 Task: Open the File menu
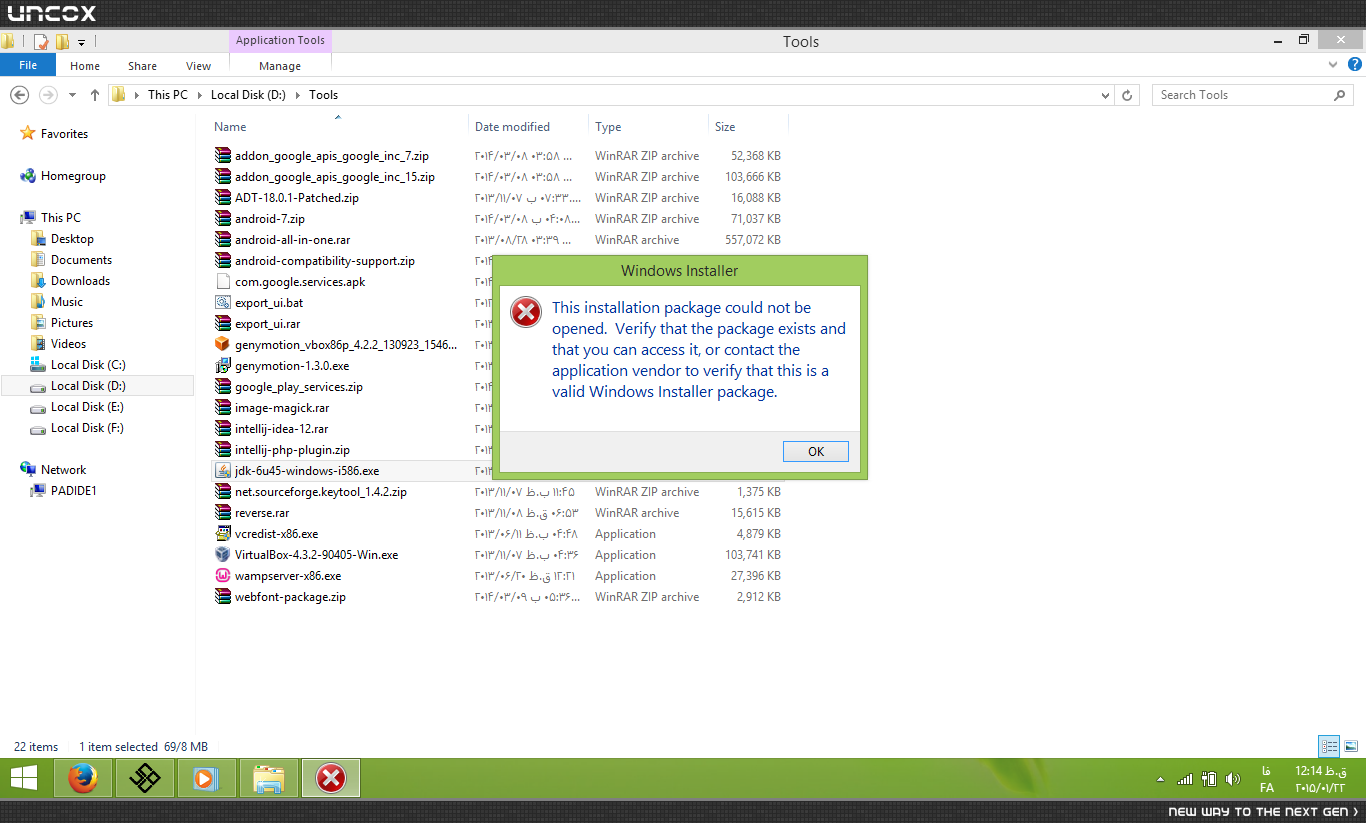(x=28, y=65)
